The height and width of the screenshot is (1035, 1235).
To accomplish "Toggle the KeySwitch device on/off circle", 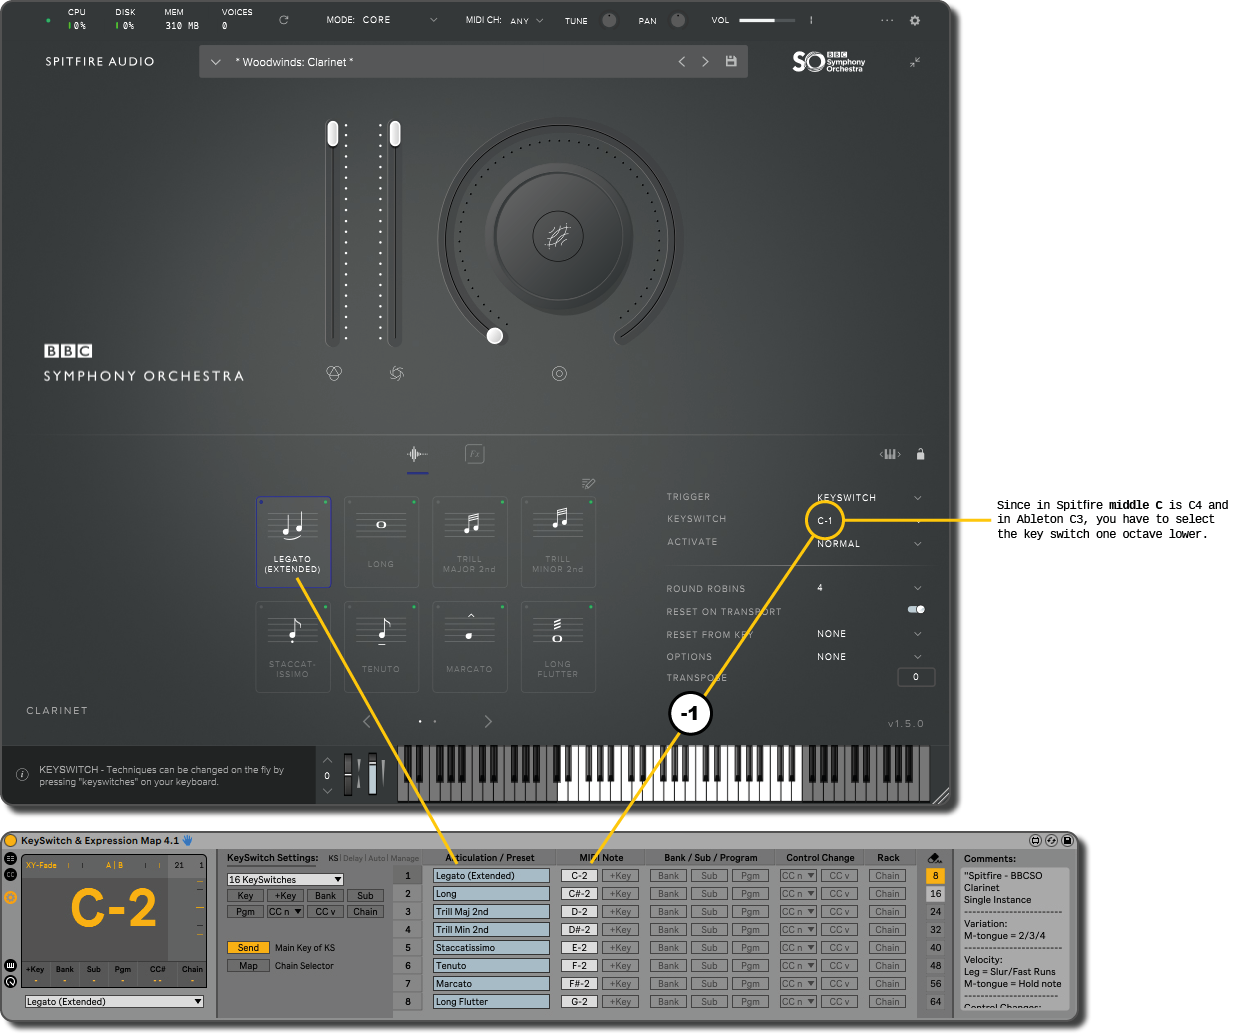I will pos(9,840).
